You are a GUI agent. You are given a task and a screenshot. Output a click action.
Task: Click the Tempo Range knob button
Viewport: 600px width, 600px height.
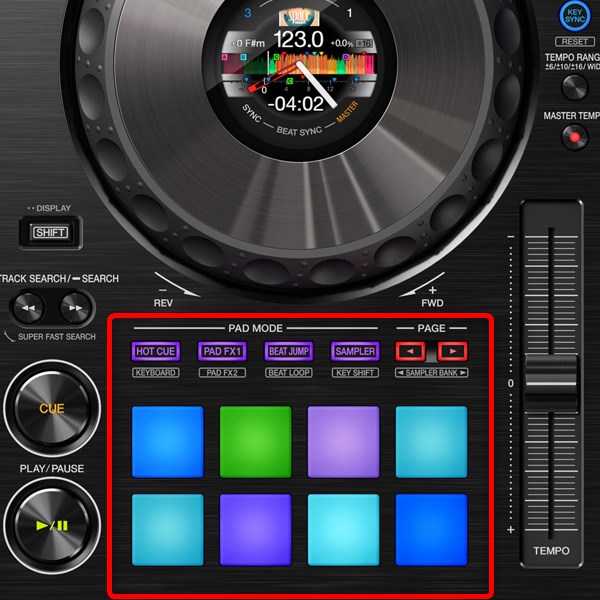point(574,87)
